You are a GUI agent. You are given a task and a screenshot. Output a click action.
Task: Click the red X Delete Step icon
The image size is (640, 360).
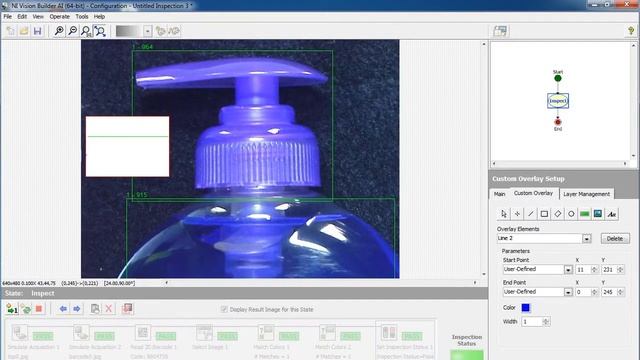(109, 309)
